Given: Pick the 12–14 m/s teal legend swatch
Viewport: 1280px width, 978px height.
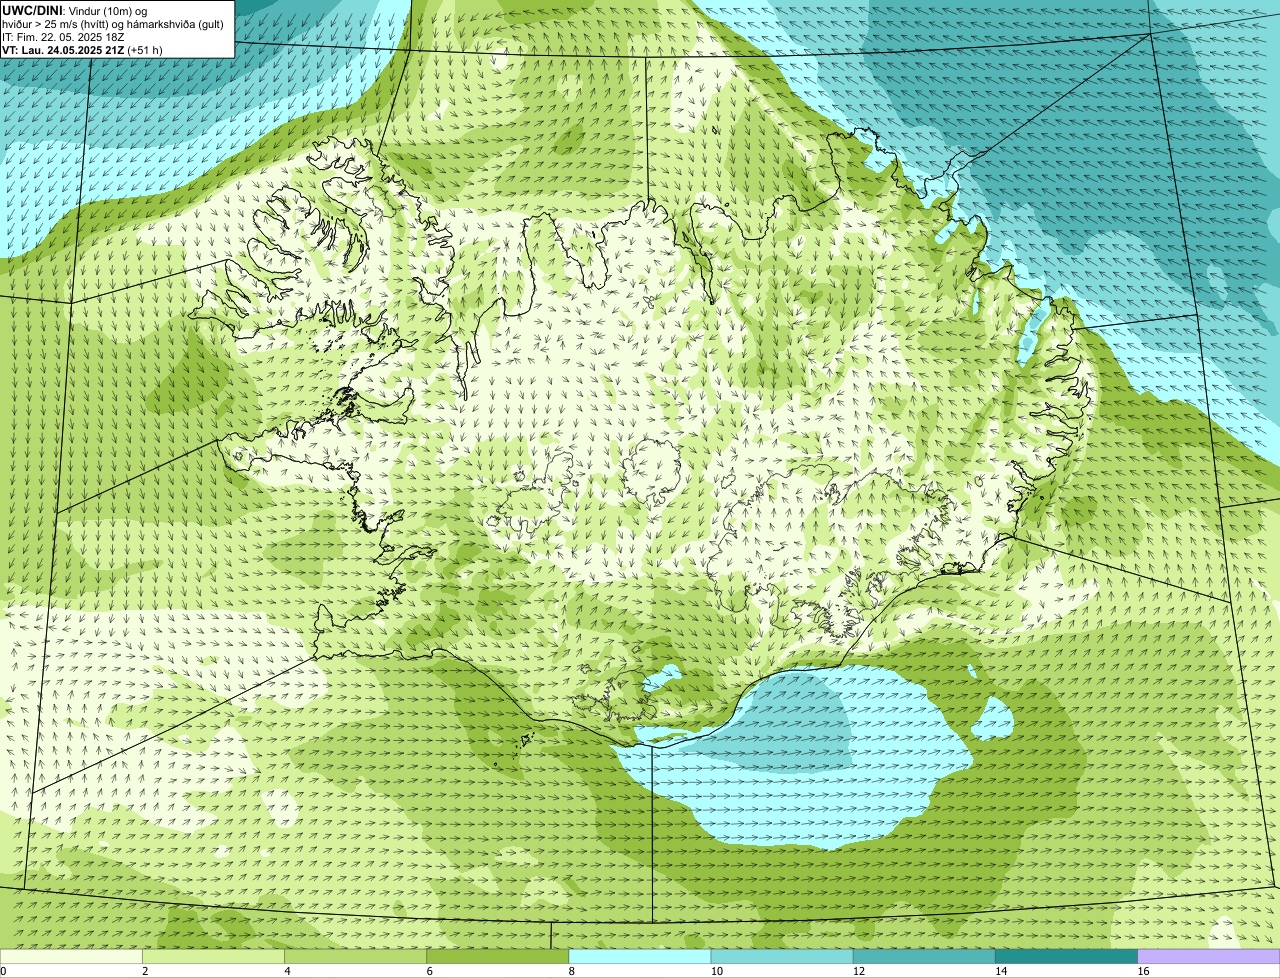Looking at the screenshot, I should click(924, 956).
